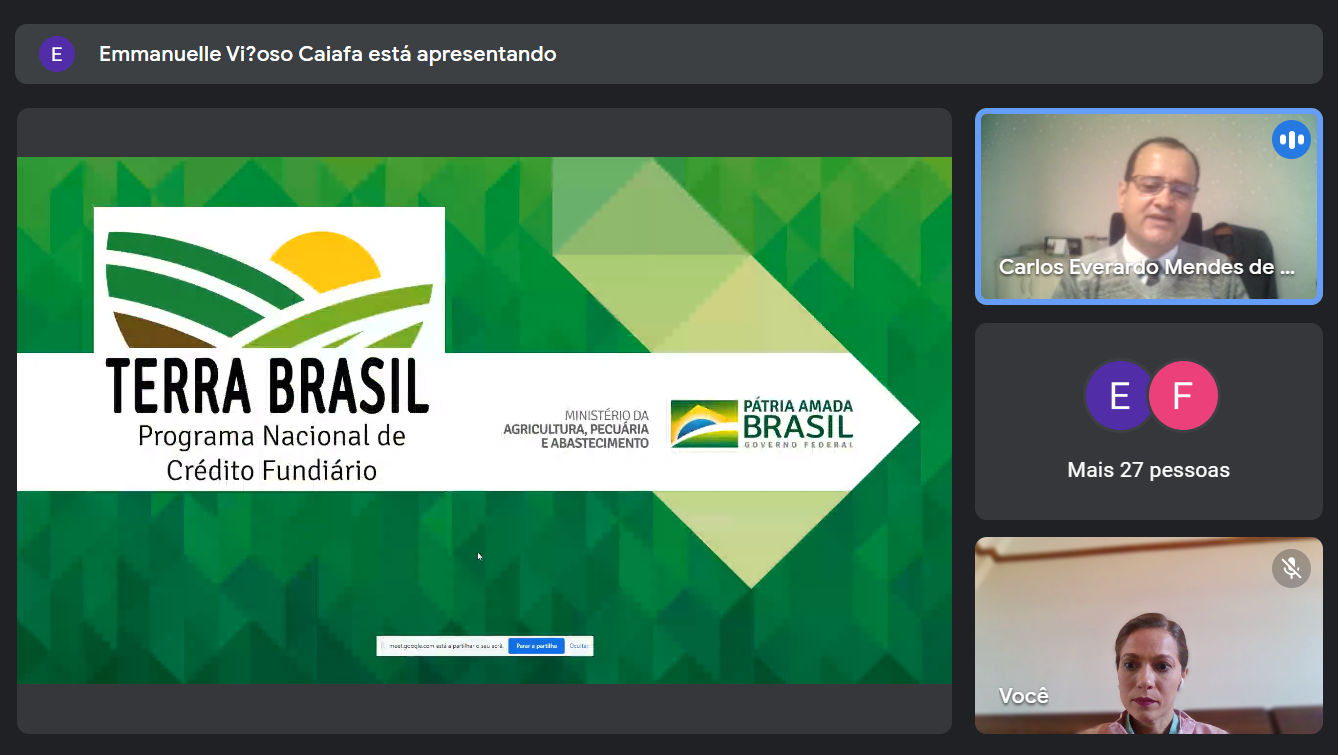
Task: Click 'Parar a partilha' button in sharing bar
Action: 536,646
